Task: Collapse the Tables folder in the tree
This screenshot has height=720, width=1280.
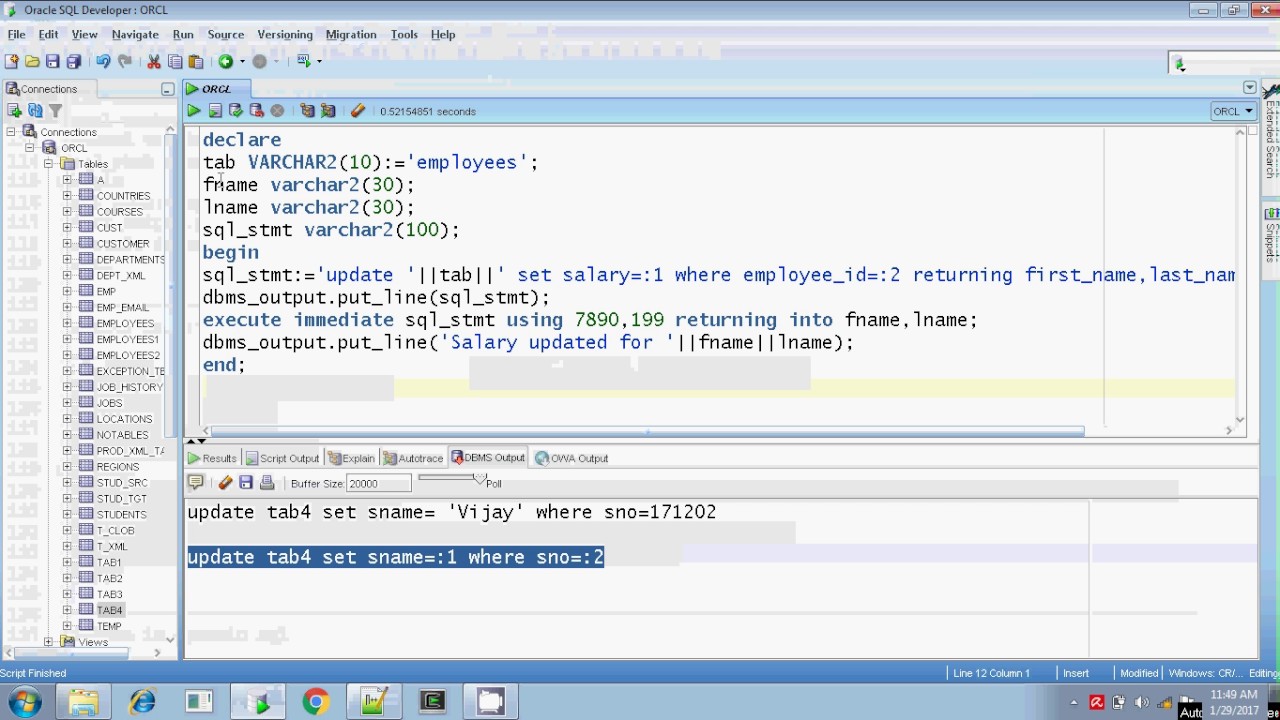Action: [x=47, y=164]
